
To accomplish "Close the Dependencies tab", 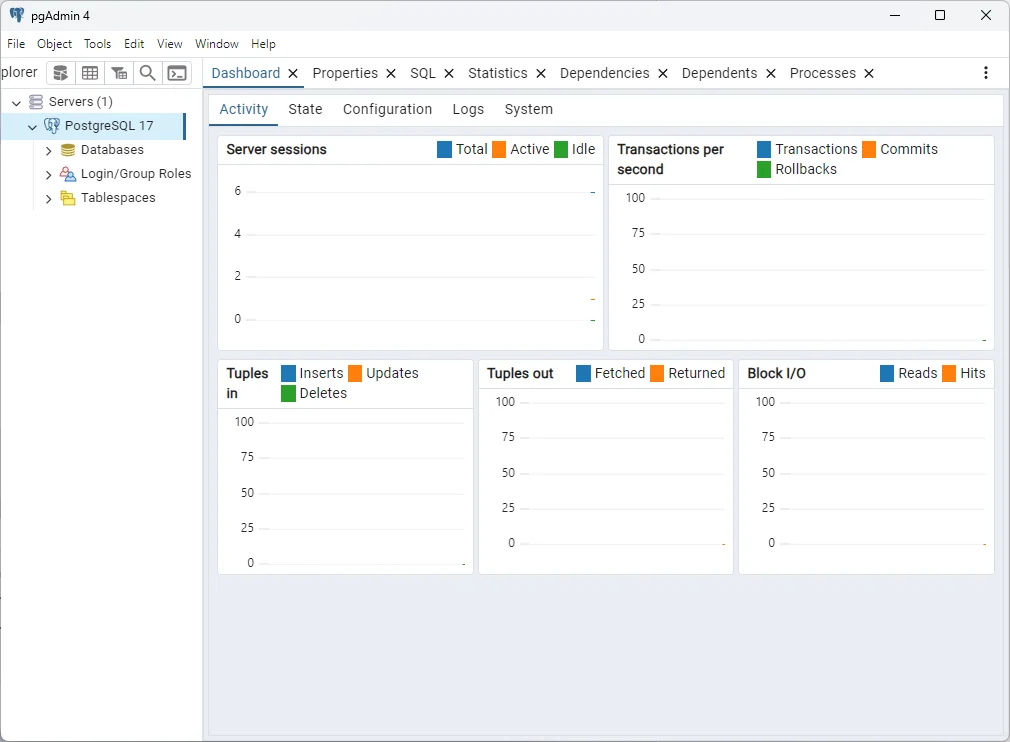I will pos(663,73).
